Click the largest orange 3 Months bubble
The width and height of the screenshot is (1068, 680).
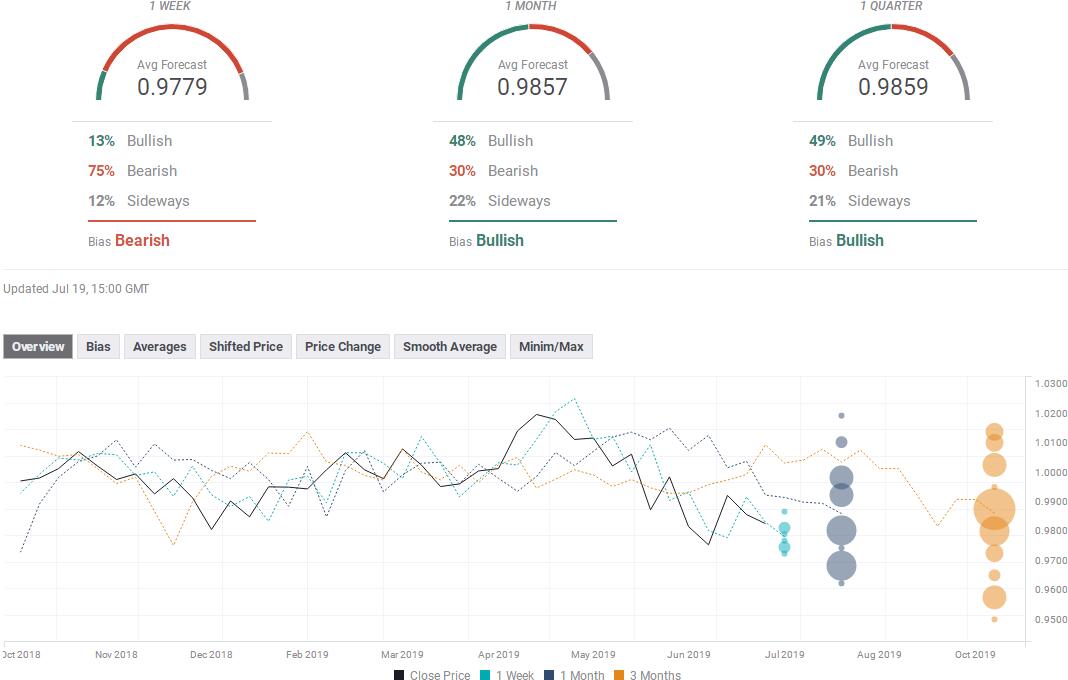click(994, 509)
